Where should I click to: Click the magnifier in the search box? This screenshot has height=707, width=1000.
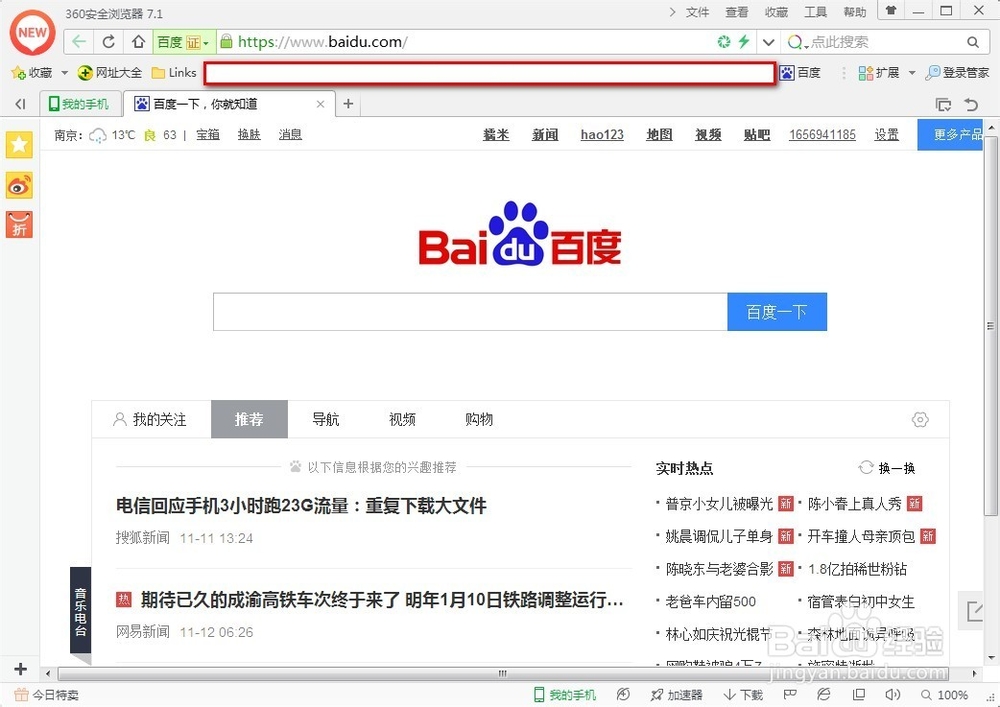coord(973,42)
